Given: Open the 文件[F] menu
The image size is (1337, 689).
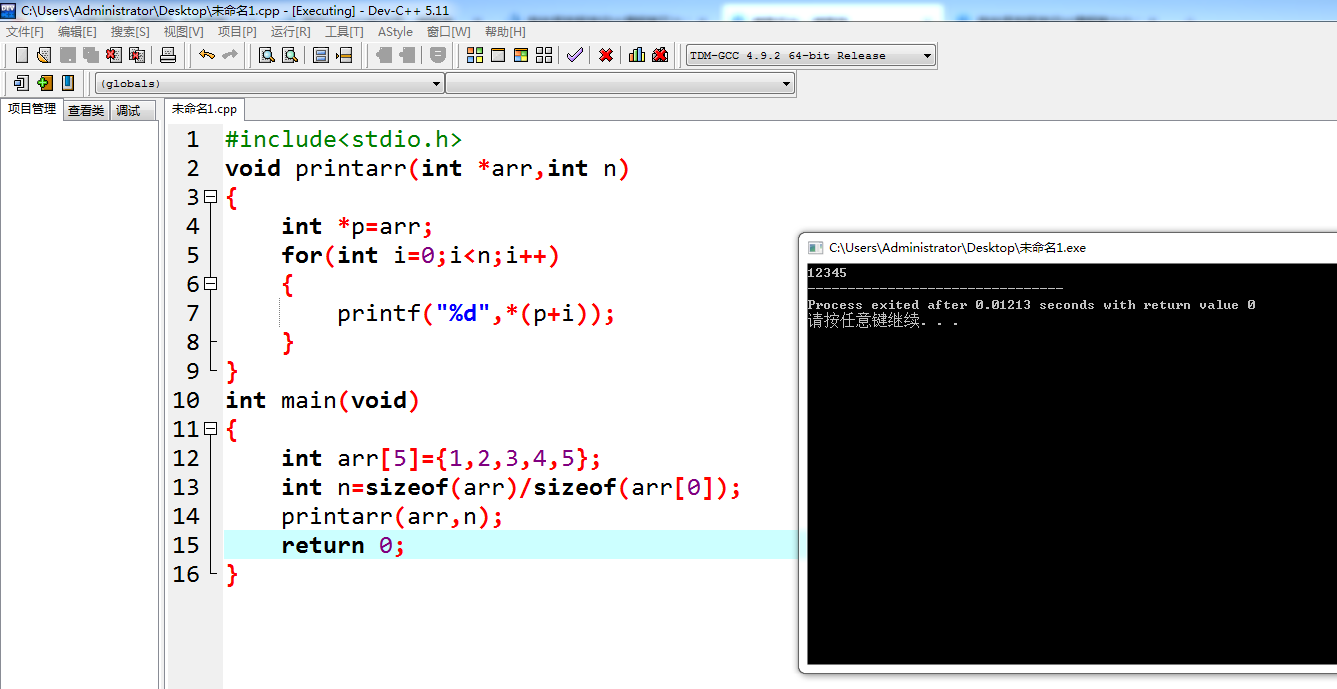Looking at the screenshot, I should point(25,32).
